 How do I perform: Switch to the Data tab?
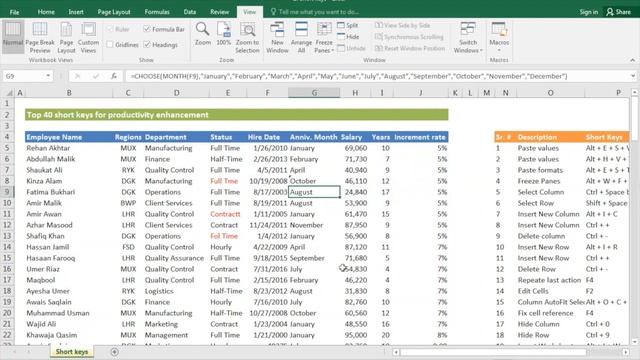coord(189,12)
